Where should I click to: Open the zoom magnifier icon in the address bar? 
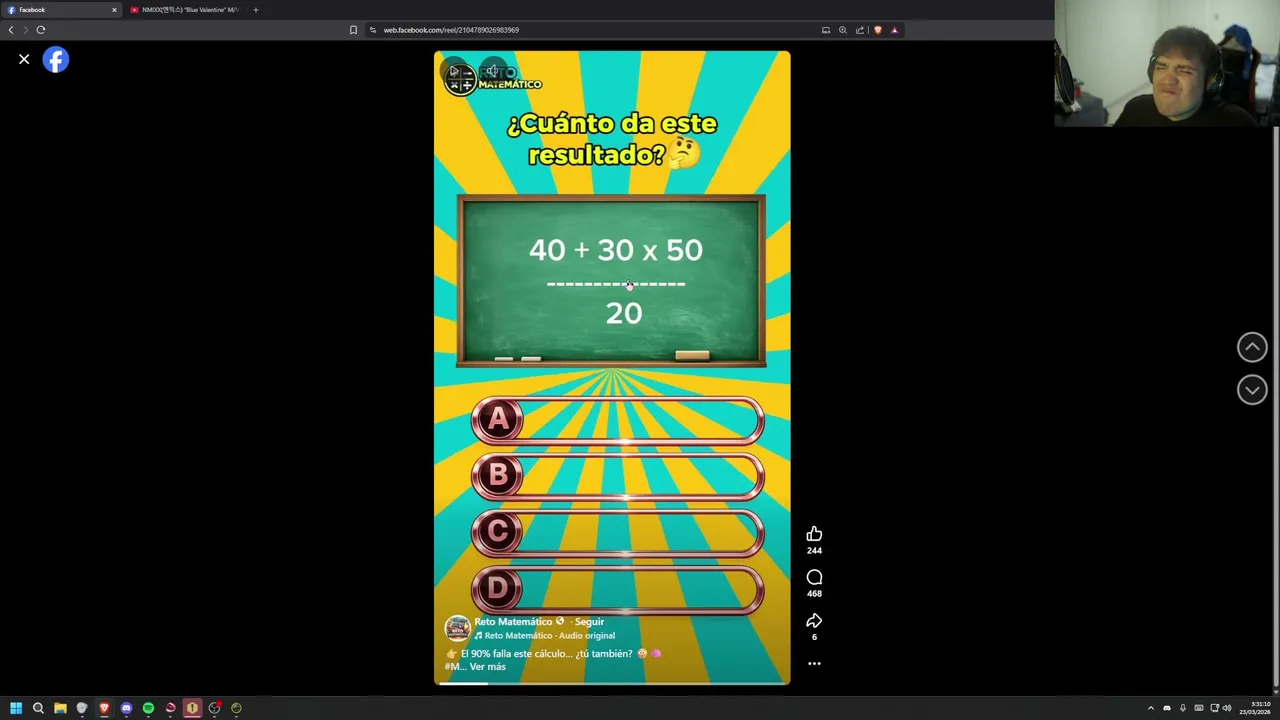(843, 30)
